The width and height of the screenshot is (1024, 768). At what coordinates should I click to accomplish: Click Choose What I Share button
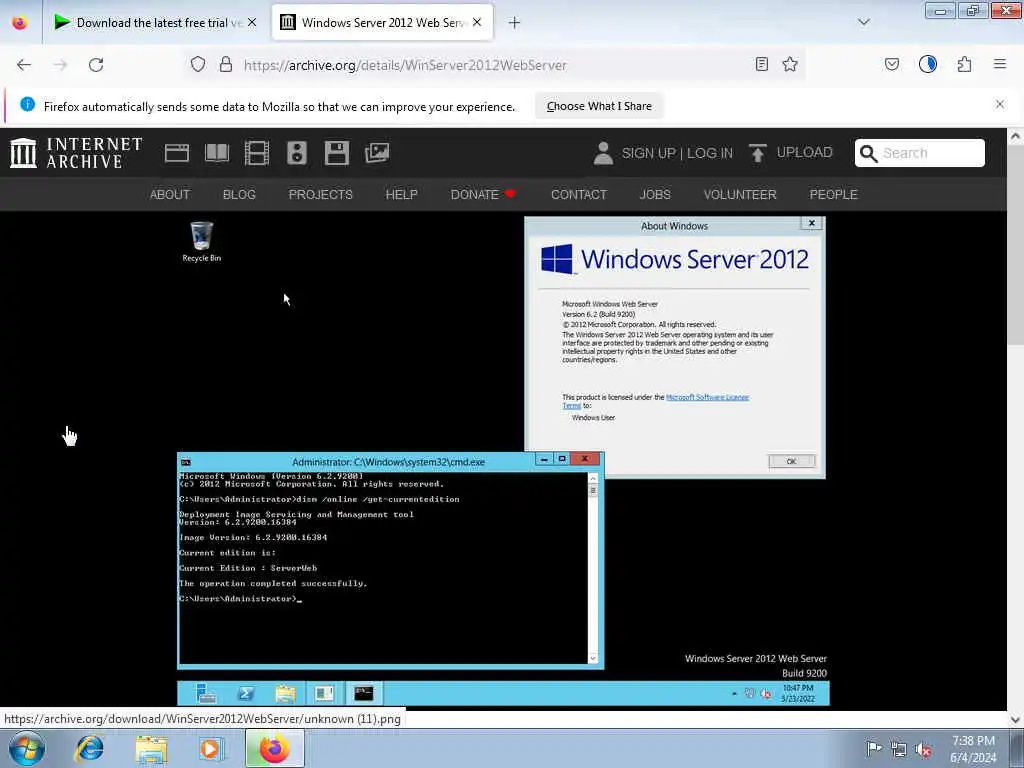[x=599, y=106]
